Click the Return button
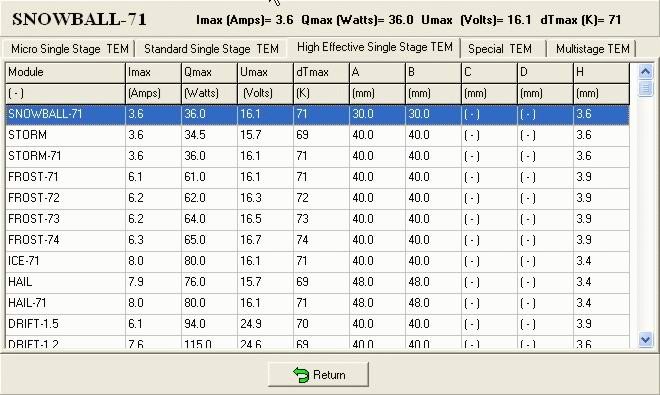660x395 pixels. (318, 374)
